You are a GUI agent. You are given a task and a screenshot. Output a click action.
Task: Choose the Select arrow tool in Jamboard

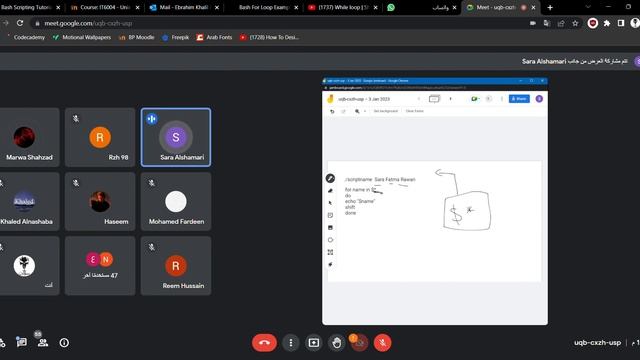330,203
